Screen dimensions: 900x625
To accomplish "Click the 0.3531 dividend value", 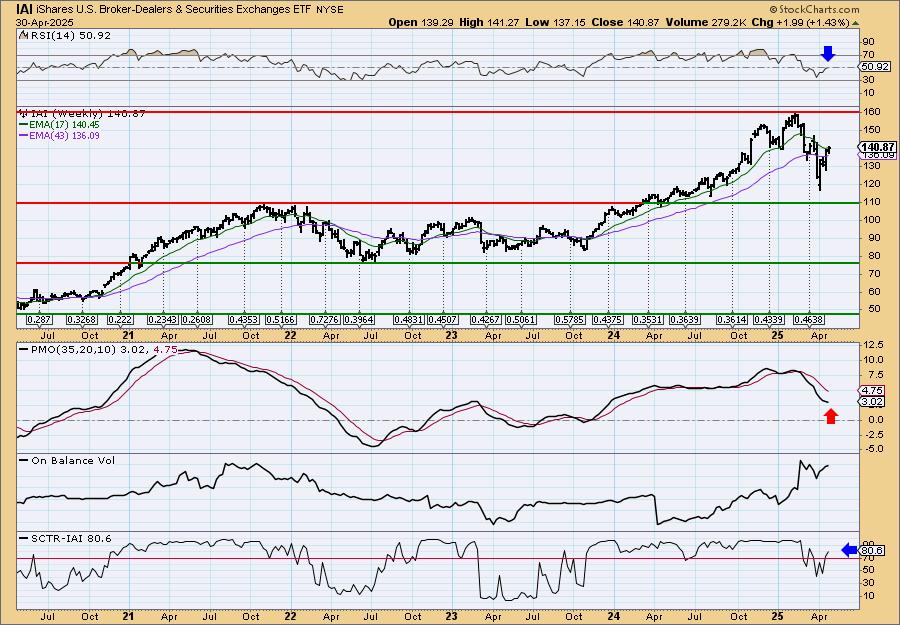I will click(648, 319).
